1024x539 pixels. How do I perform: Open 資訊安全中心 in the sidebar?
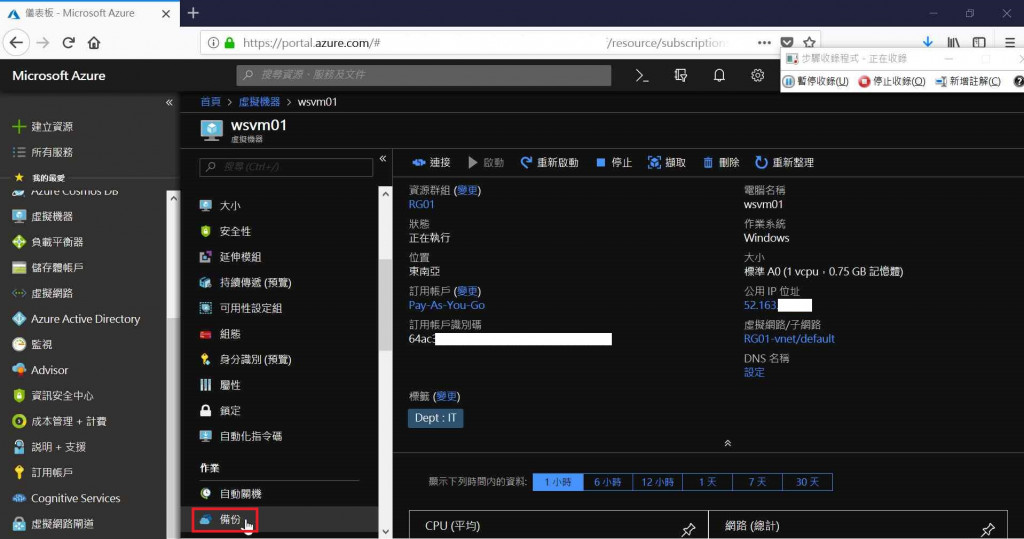54,395
